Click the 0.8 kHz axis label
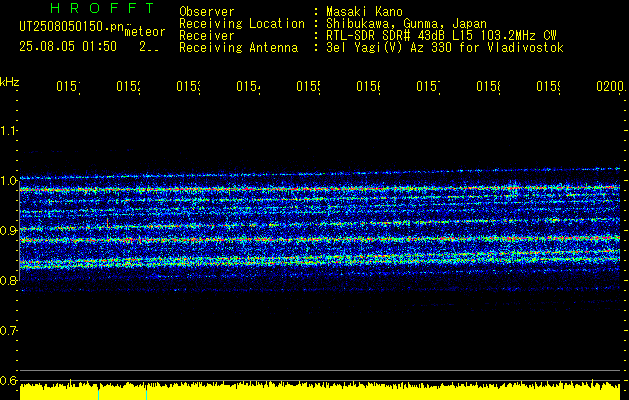Viewport: 629px width, 400px height. click(8, 280)
